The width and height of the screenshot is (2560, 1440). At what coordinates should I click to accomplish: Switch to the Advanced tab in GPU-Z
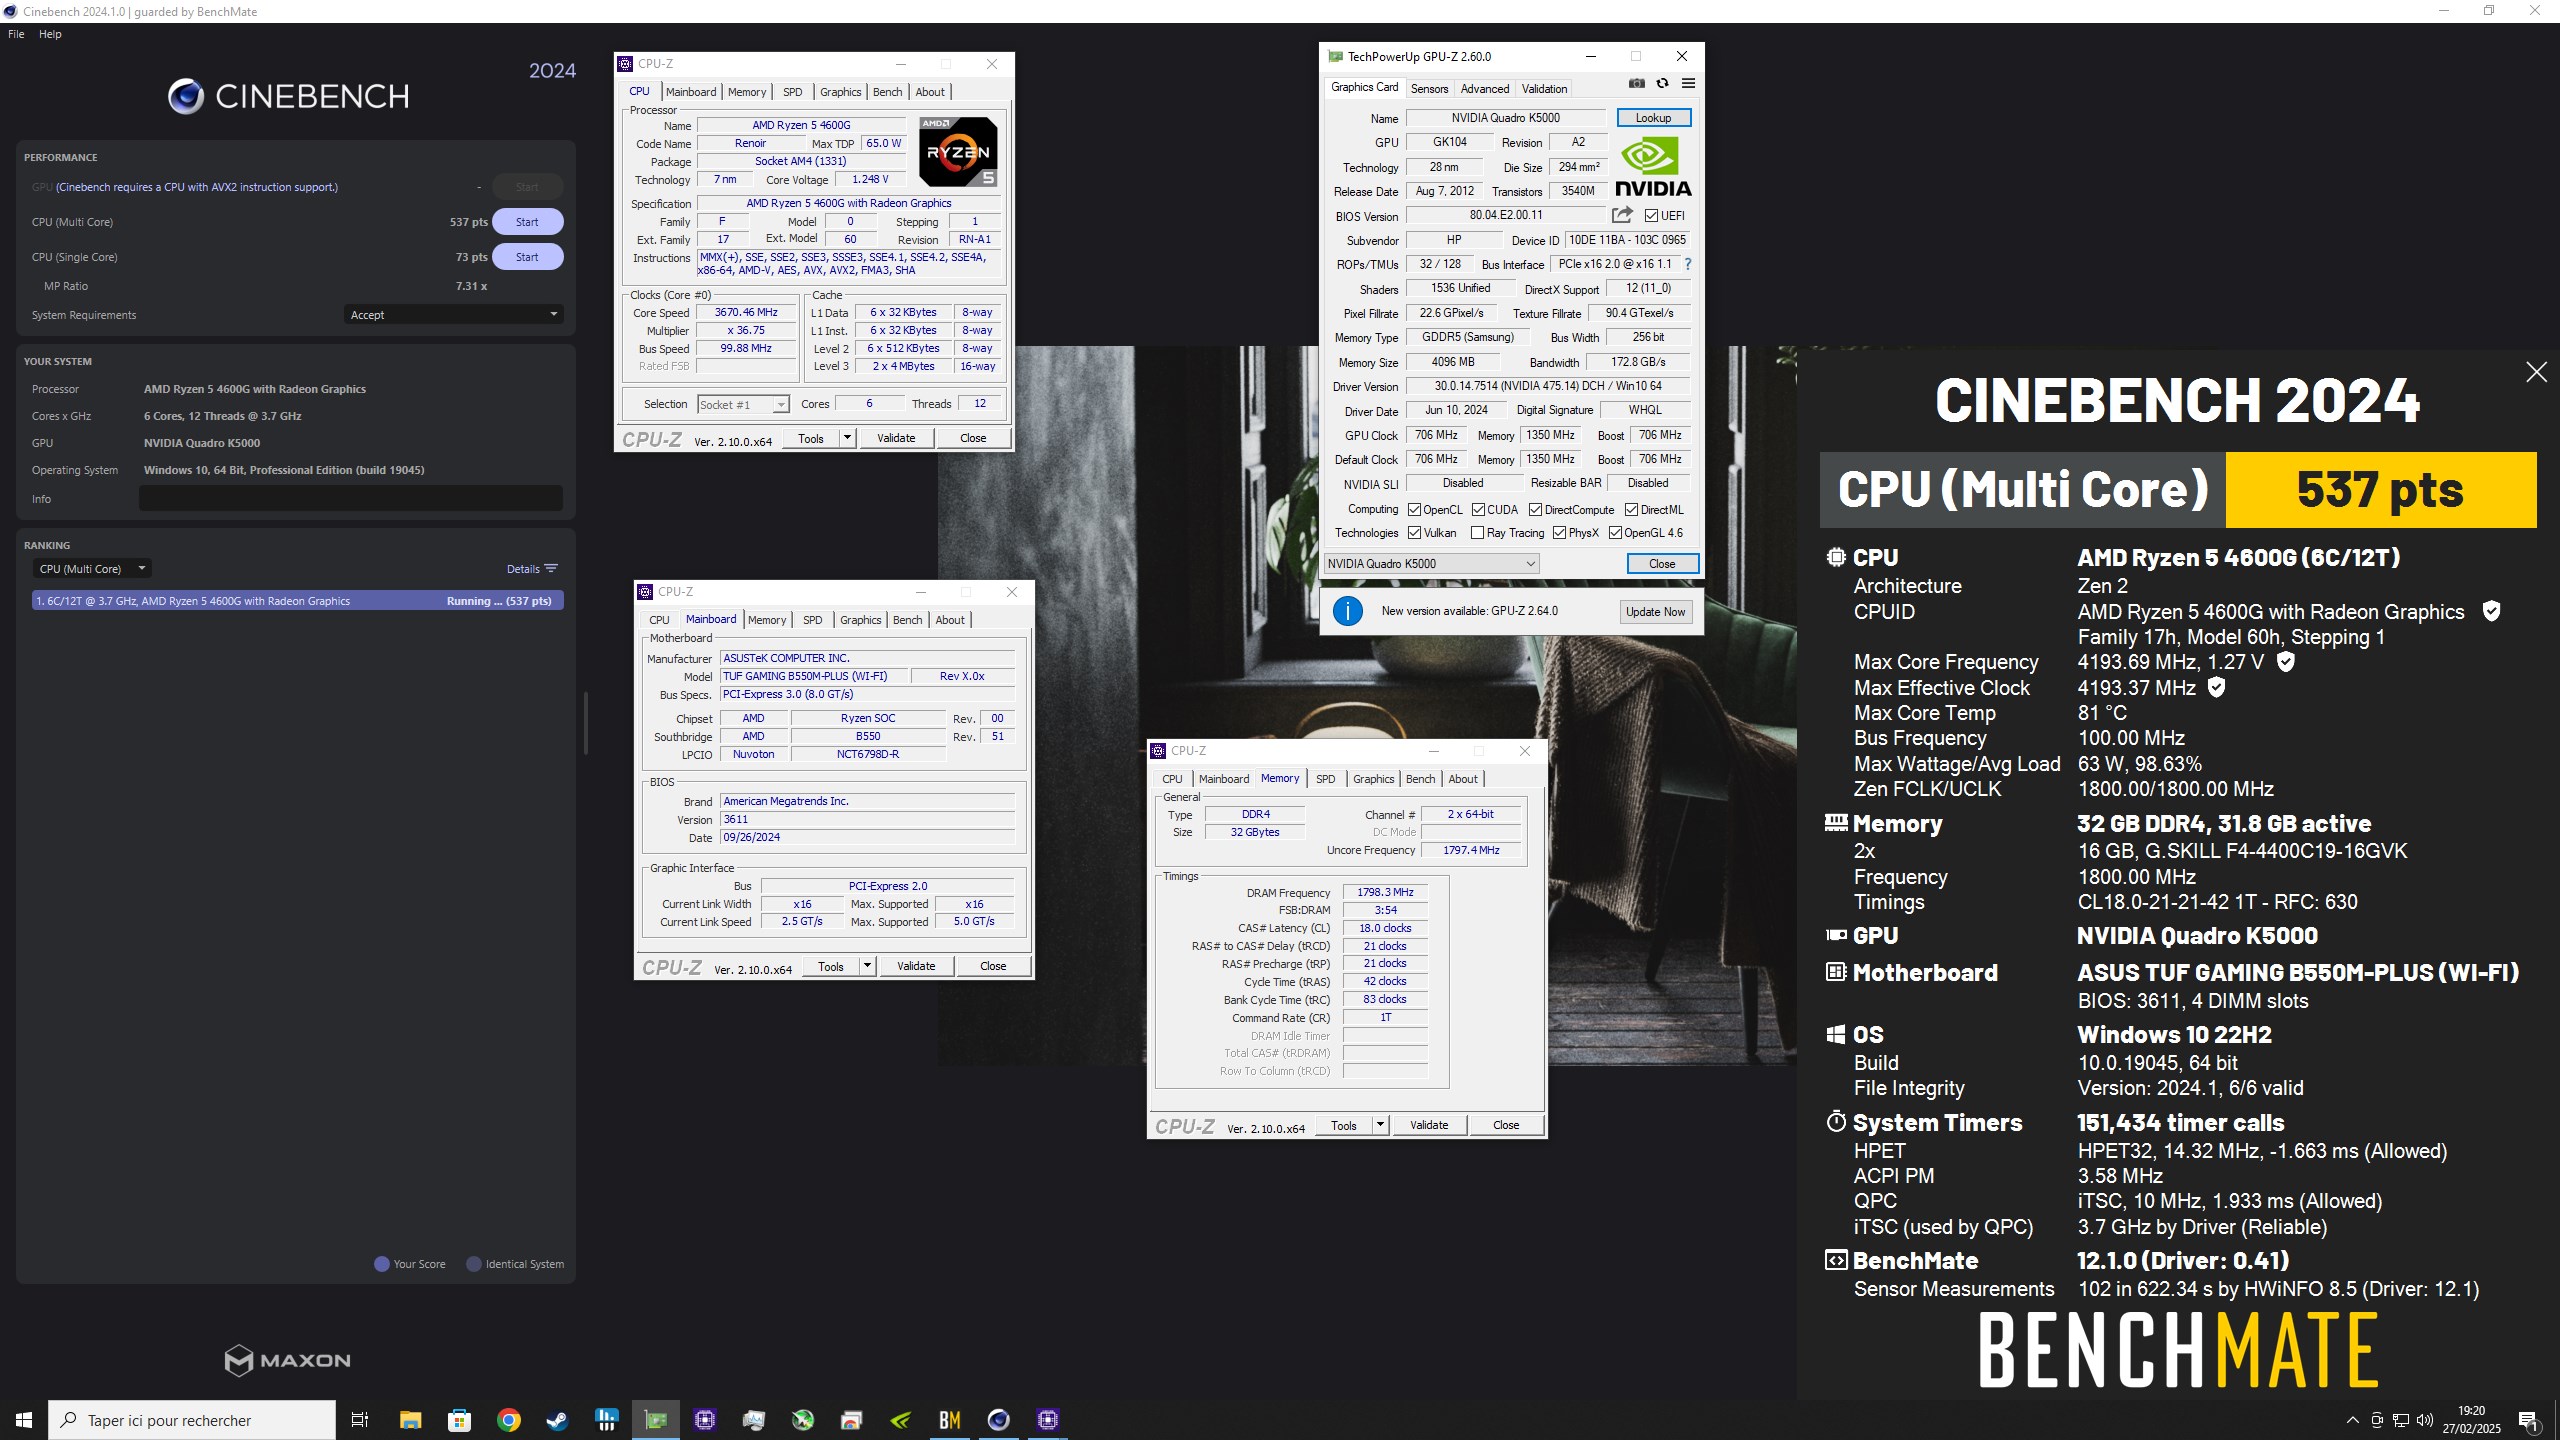1485,88
